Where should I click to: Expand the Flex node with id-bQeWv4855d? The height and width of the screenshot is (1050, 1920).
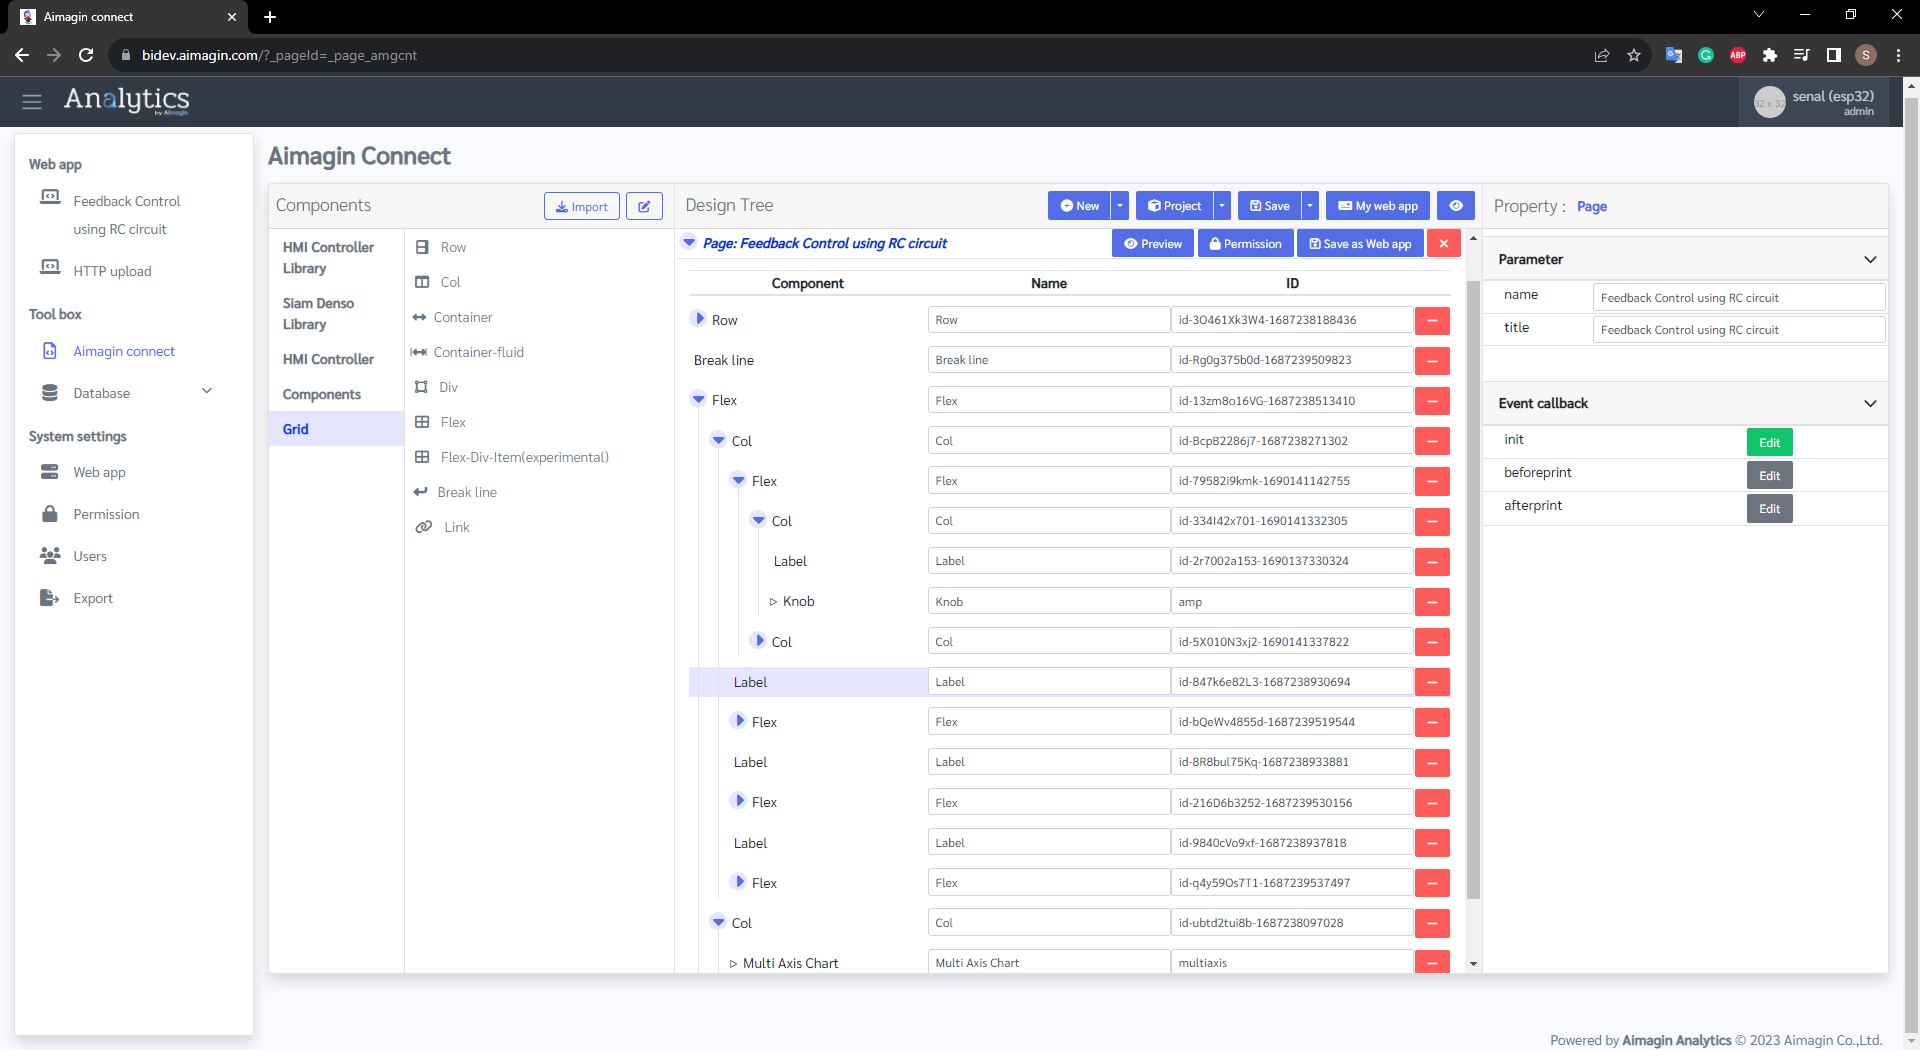click(739, 721)
